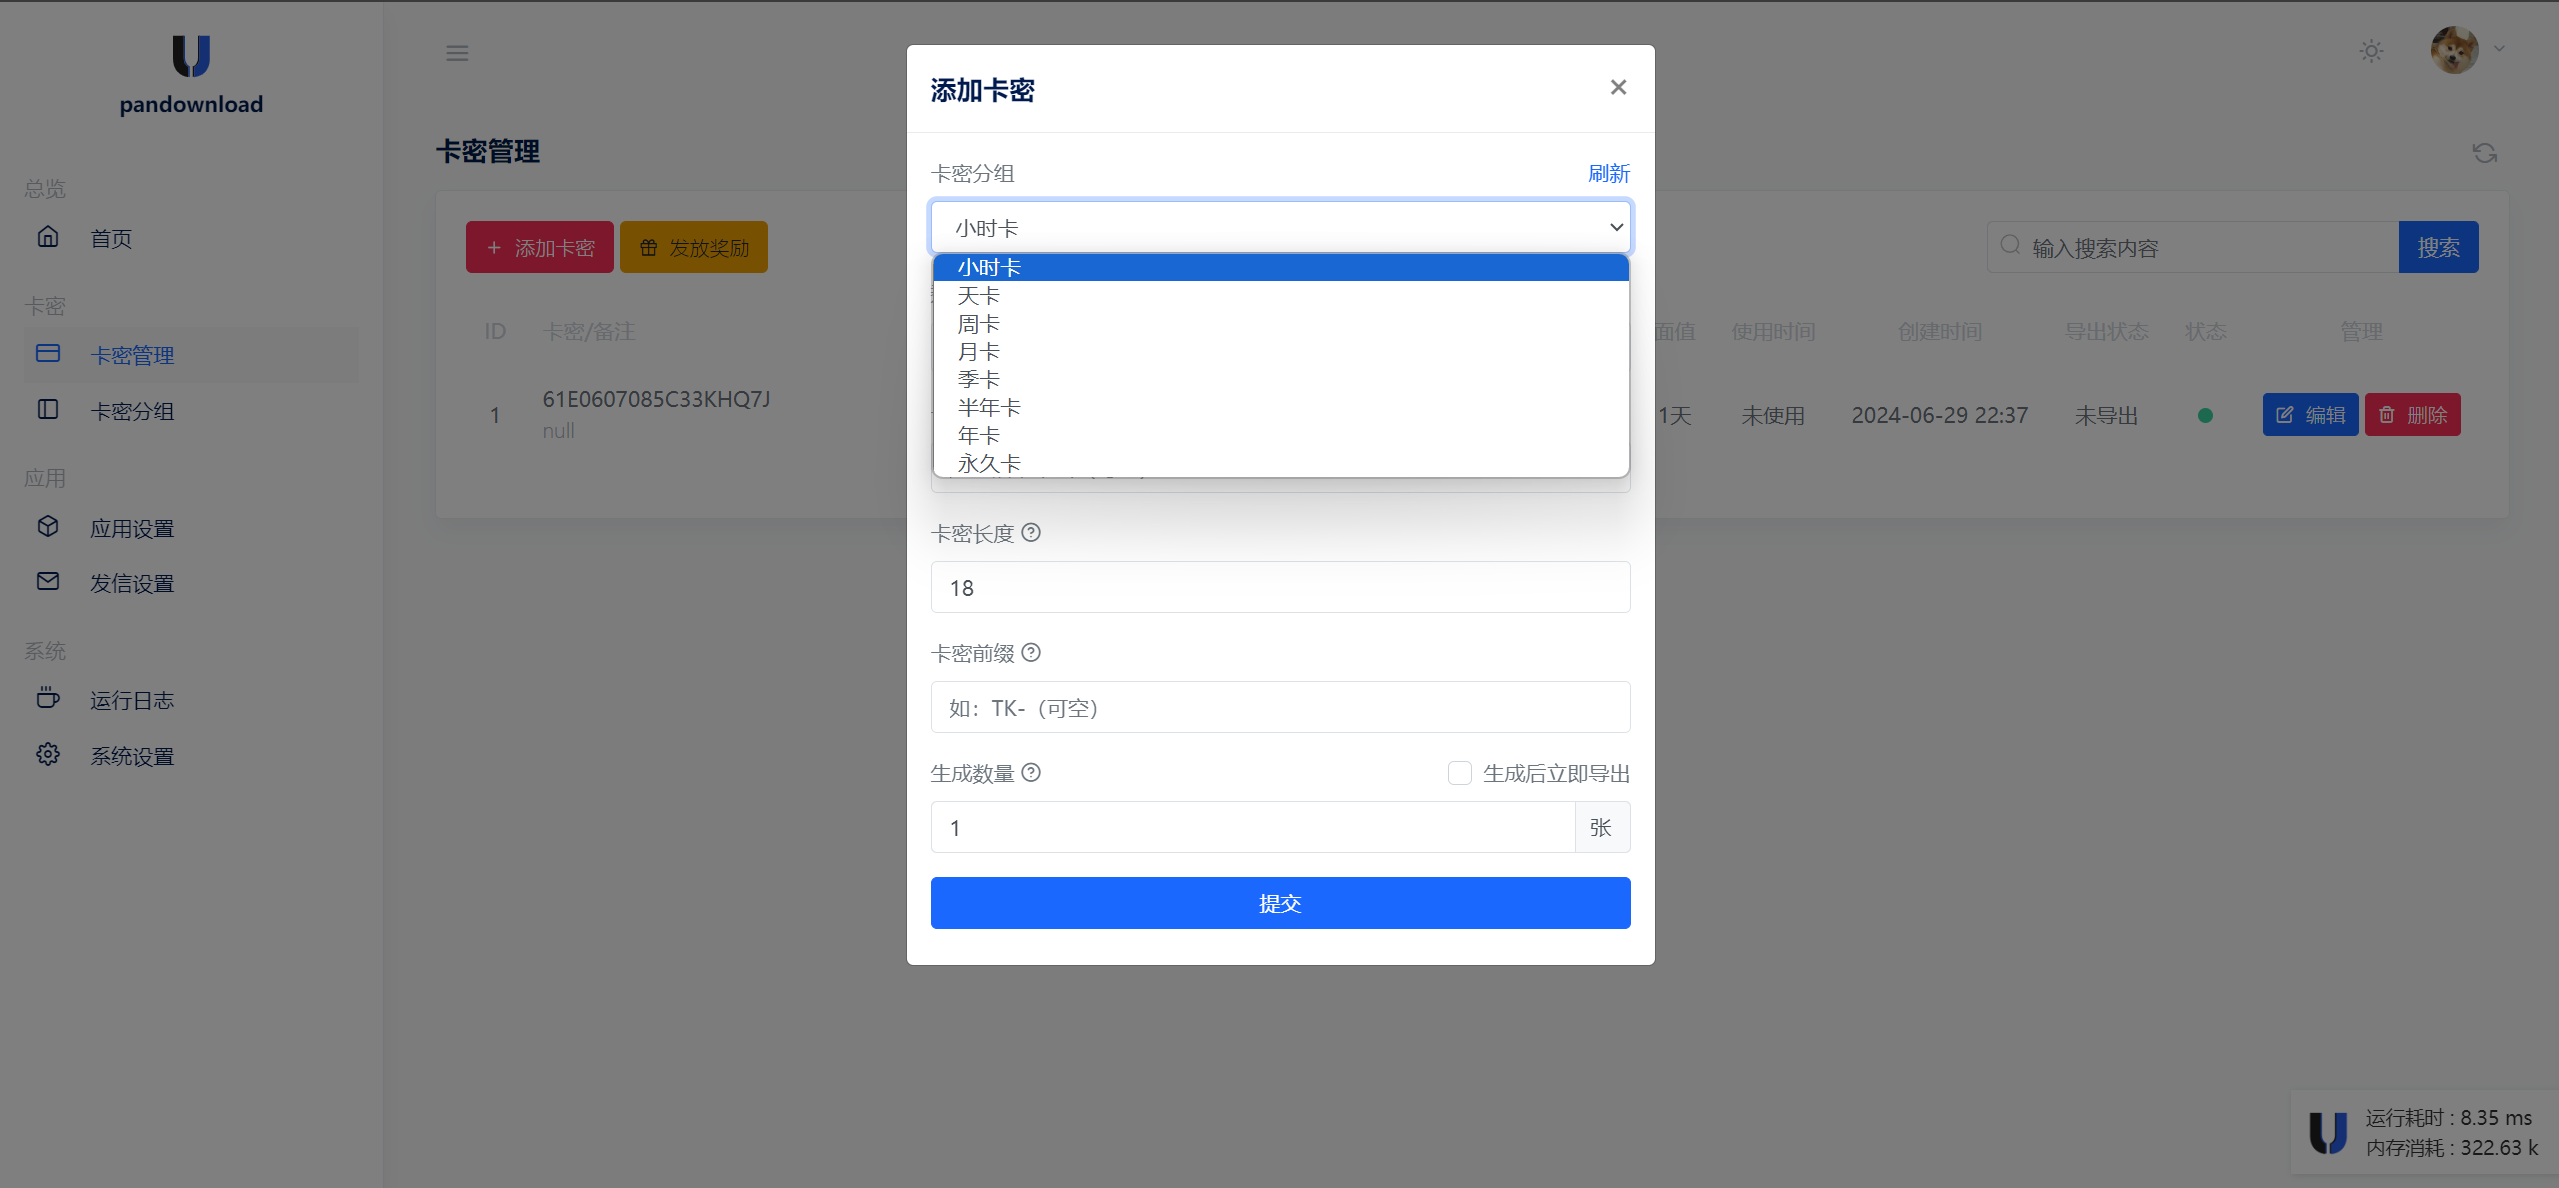Choose 月卡 option in the list
Image resolution: width=2559 pixels, height=1188 pixels.
pyautogui.click(x=978, y=352)
